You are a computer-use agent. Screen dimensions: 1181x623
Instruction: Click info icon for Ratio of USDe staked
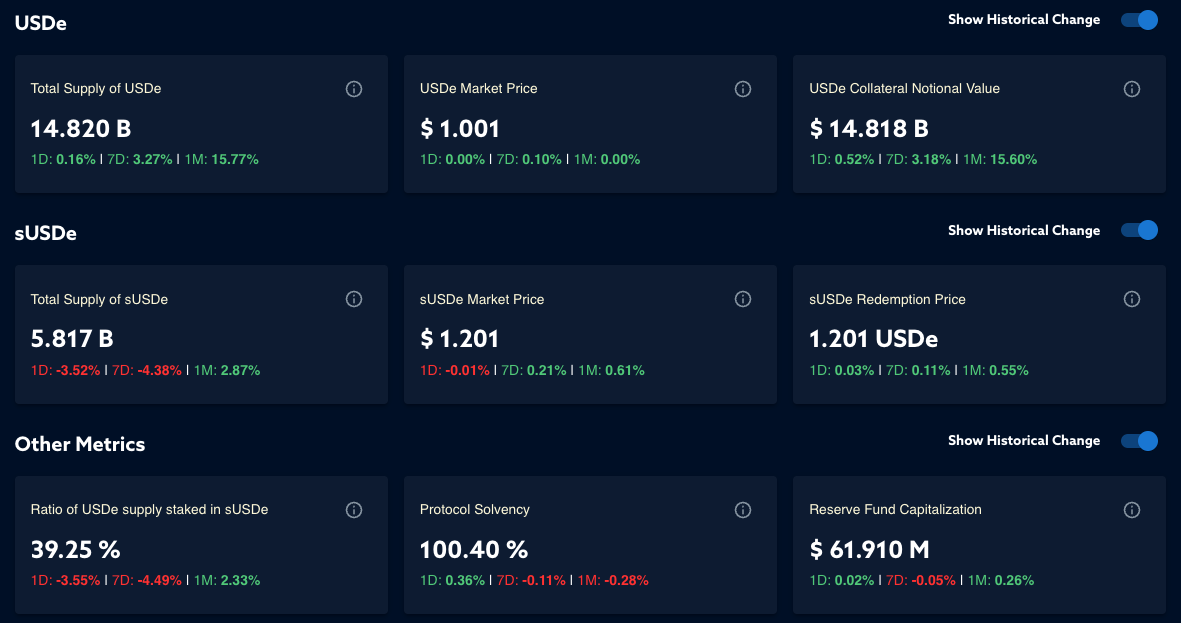pyautogui.click(x=354, y=510)
